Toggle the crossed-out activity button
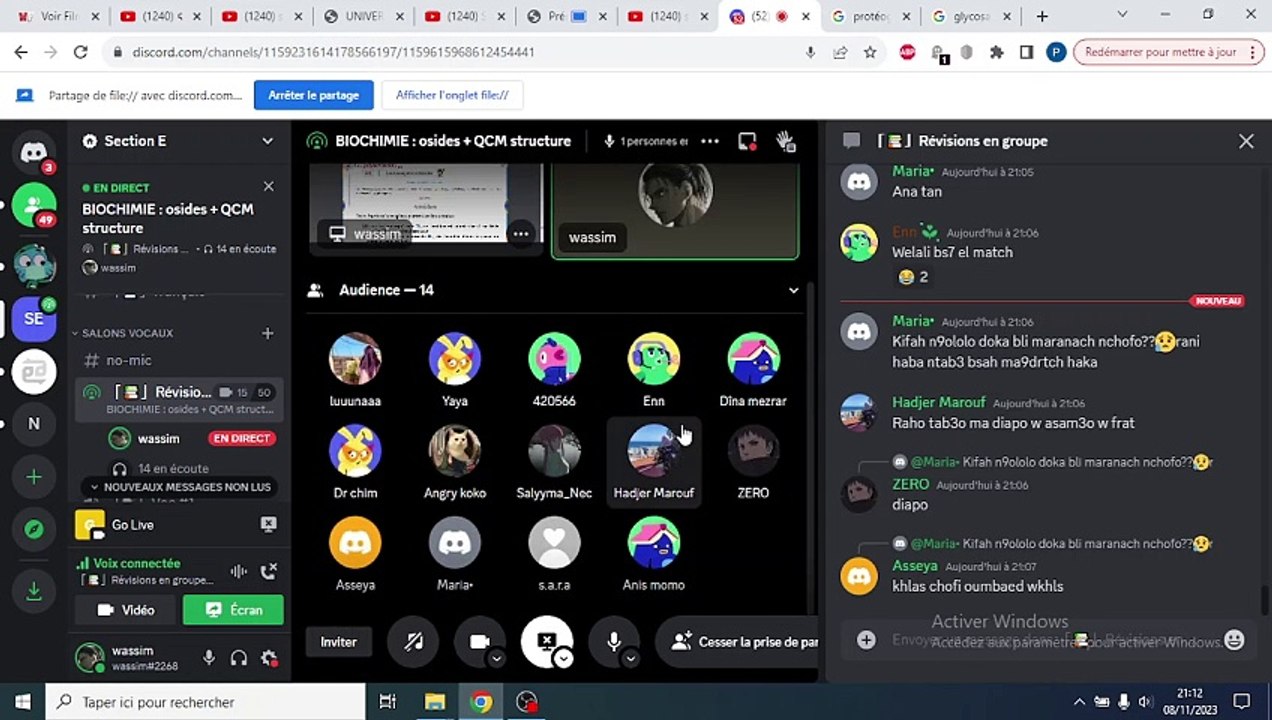 coord(413,642)
